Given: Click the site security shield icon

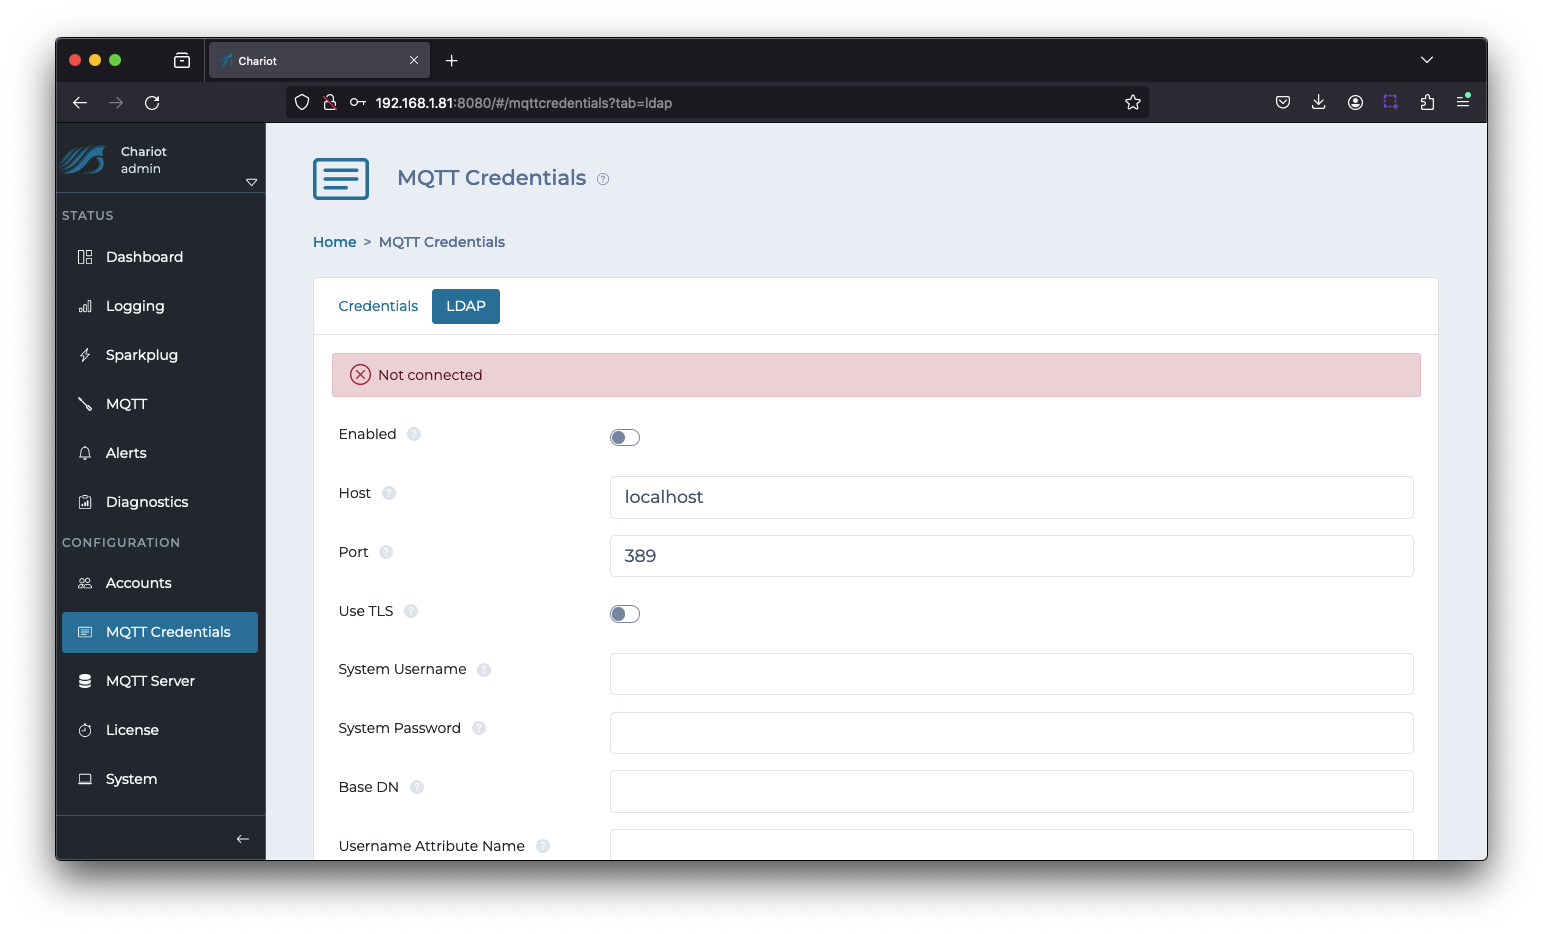Looking at the screenshot, I should 302,103.
